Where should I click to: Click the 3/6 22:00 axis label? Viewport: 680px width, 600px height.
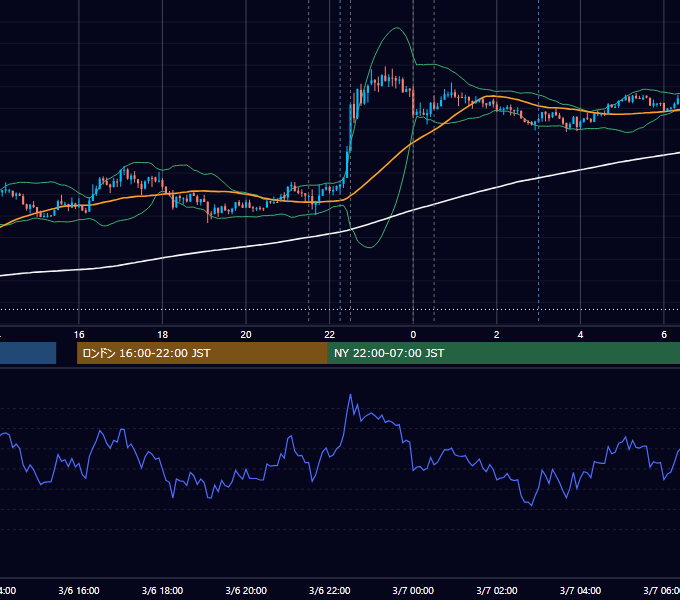tap(330, 590)
